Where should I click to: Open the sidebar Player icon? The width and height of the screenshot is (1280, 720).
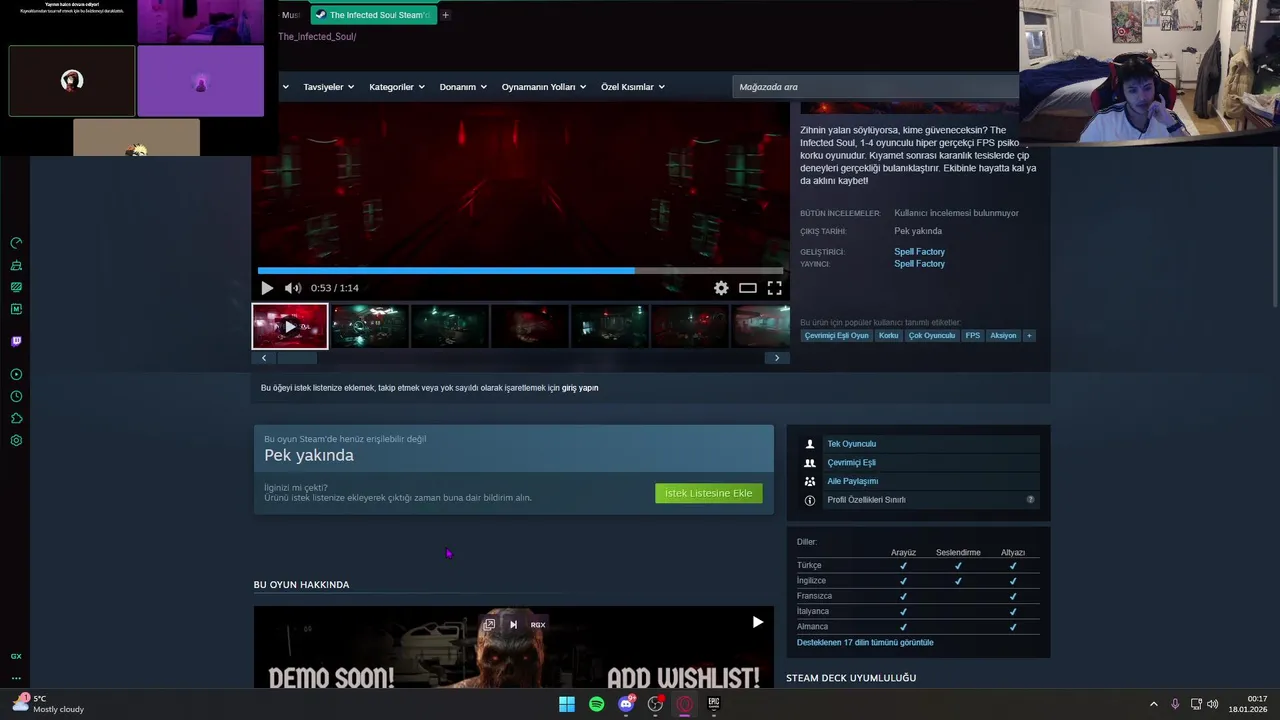(x=16, y=374)
